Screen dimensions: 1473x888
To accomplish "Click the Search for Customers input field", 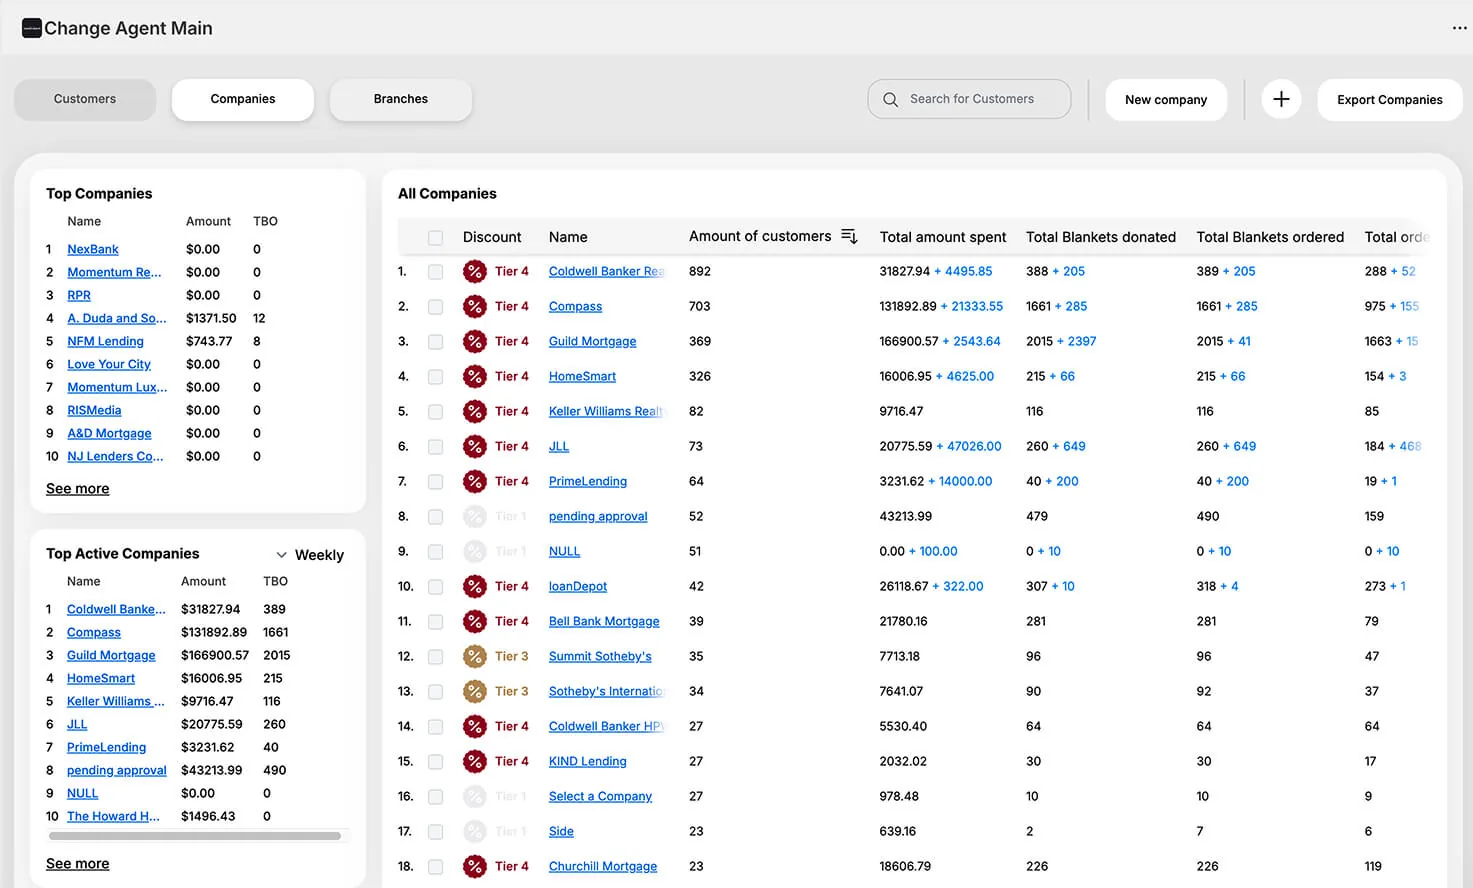I will 970,99.
